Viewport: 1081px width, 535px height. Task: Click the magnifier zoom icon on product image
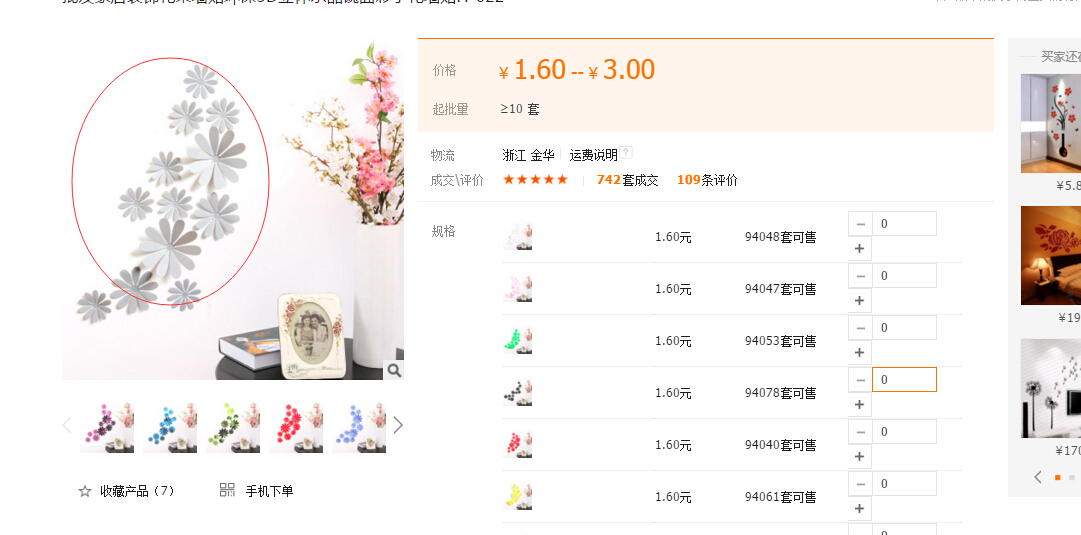(x=394, y=370)
